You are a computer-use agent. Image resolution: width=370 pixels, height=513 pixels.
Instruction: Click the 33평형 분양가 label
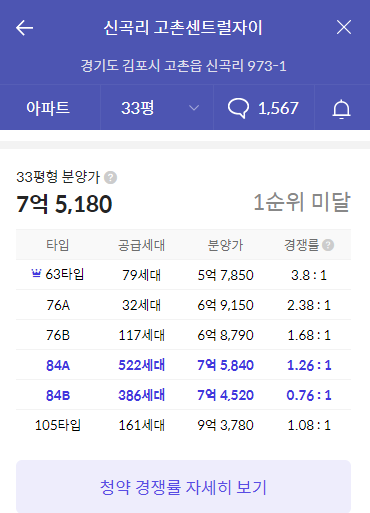(58, 177)
